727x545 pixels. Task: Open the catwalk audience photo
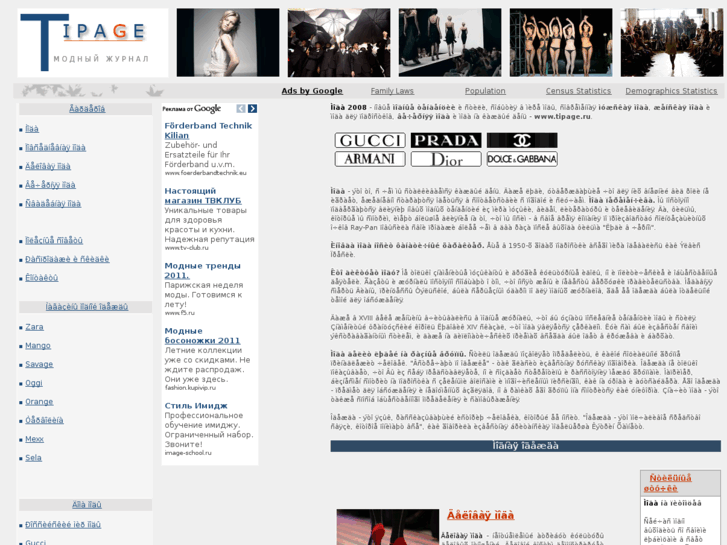tap(672, 42)
